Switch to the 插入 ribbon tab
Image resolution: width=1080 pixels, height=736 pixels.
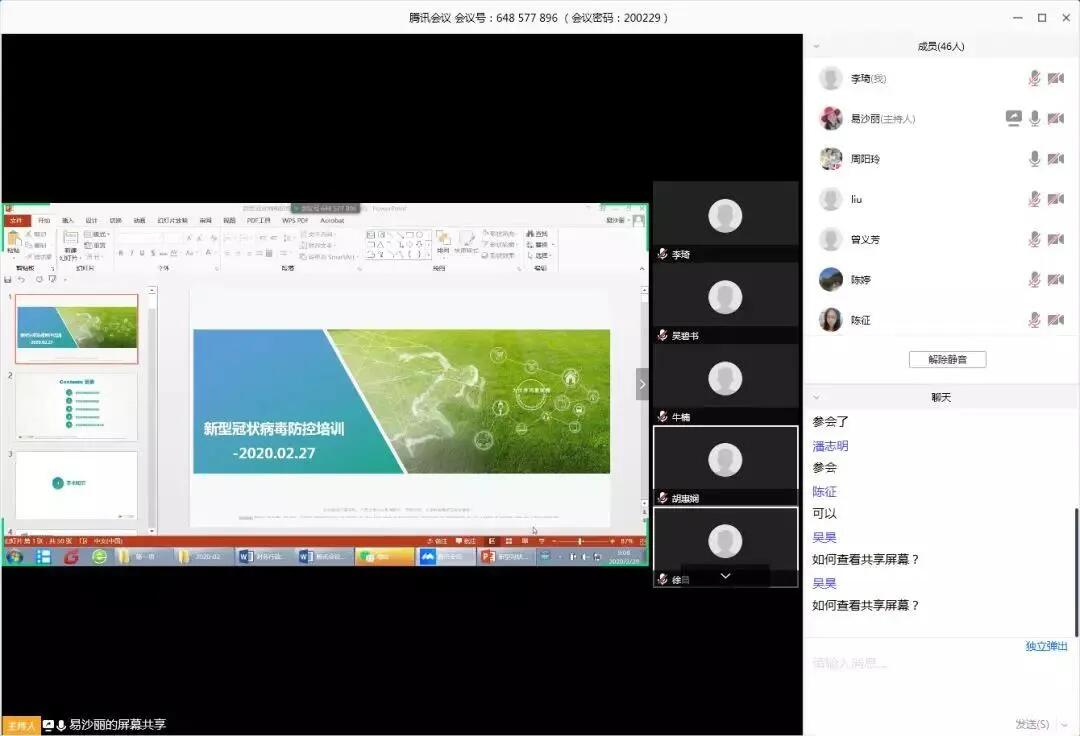pyautogui.click(x=70, y=220)
